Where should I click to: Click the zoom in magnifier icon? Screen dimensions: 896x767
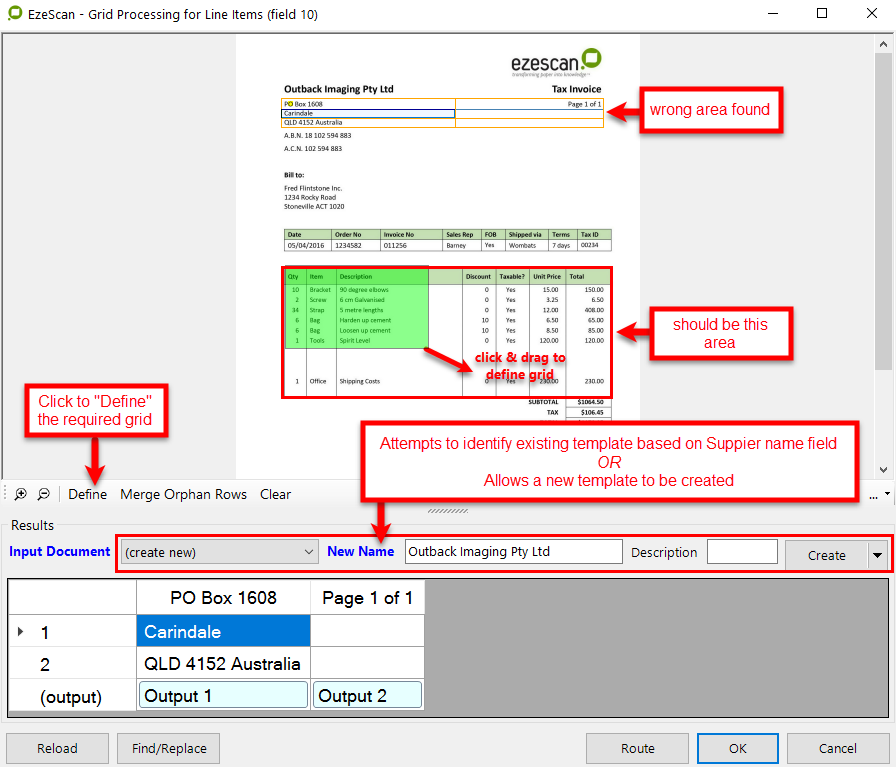21,494
